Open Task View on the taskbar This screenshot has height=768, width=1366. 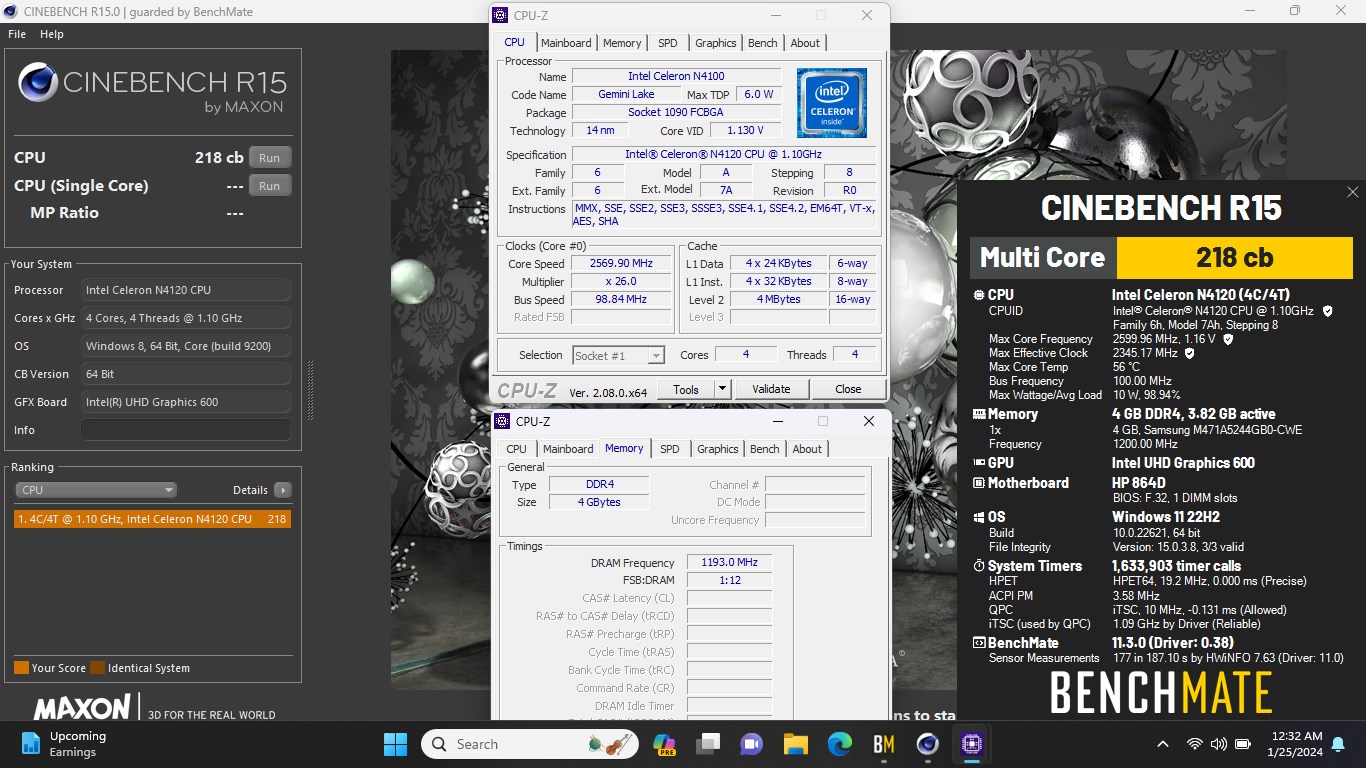coord(708,744)
